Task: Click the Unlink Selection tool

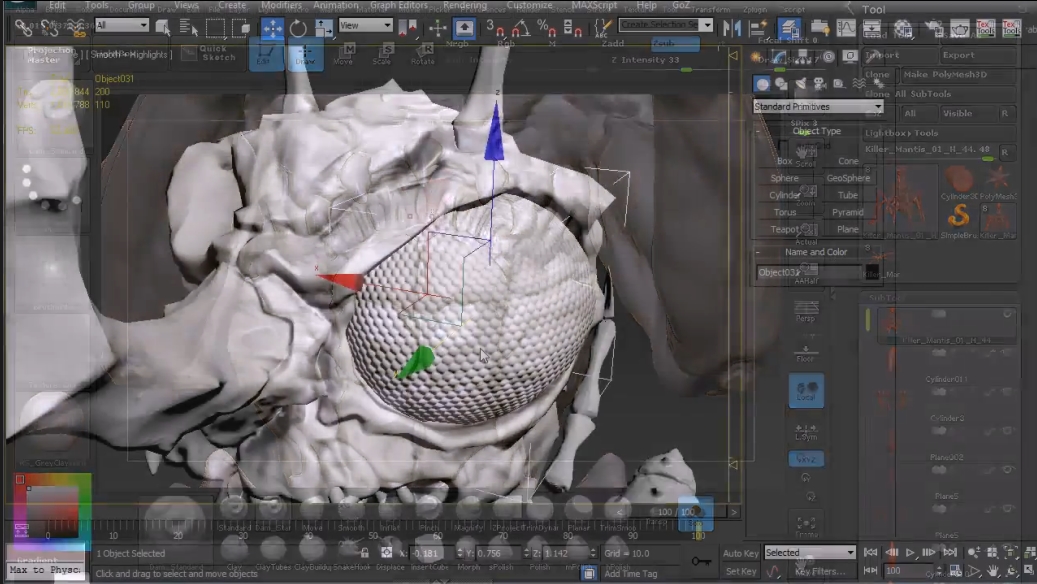Action: click(x=50, y=28)
